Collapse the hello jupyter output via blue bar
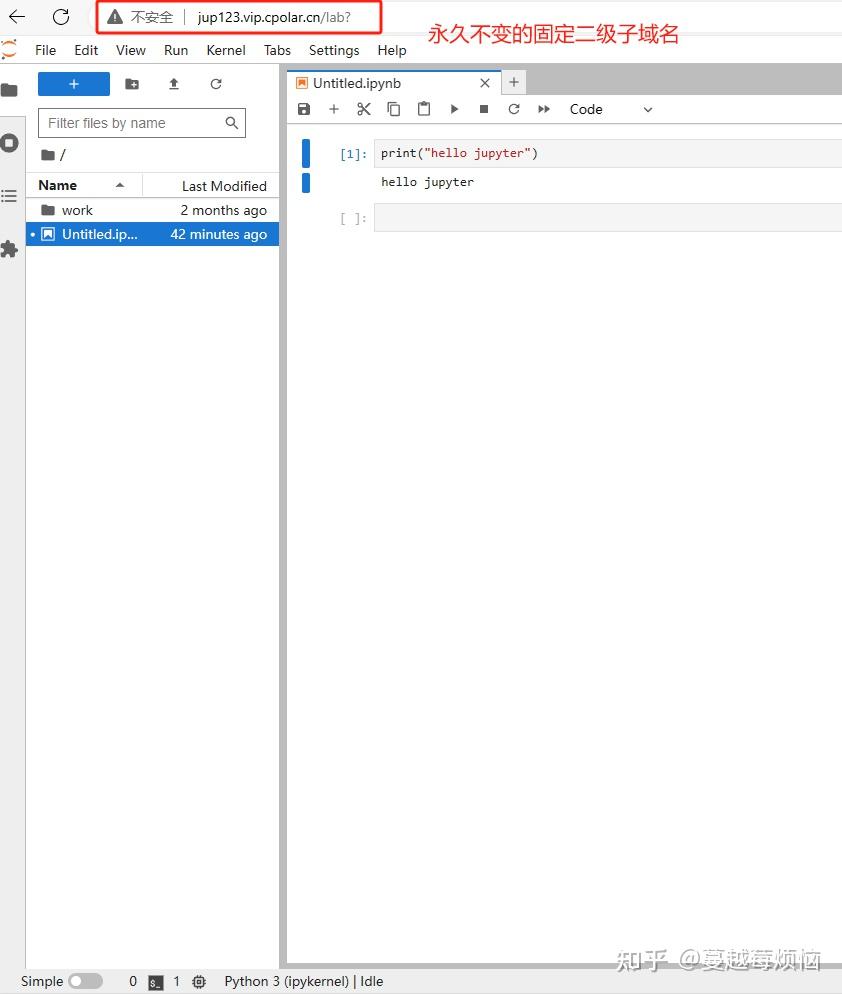This screenshot has width=842, height=994. click(x=306, y=183)
